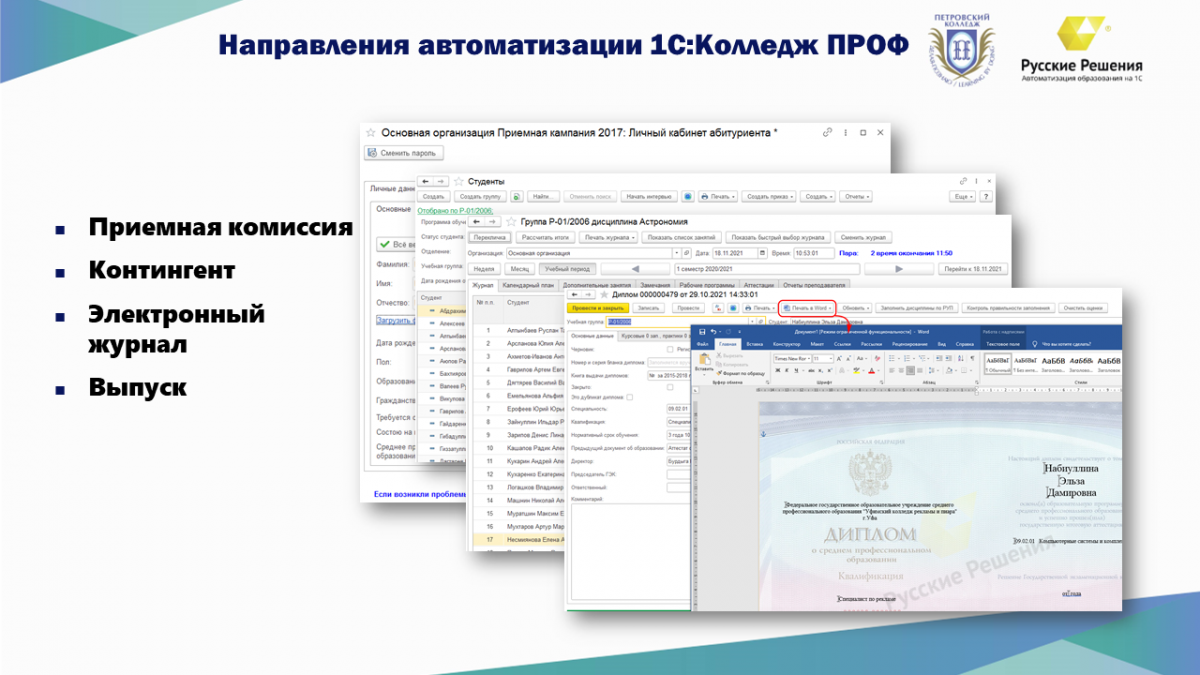Click the Сменить пароль button
The image size is (1200, 675).
[404, 153]
